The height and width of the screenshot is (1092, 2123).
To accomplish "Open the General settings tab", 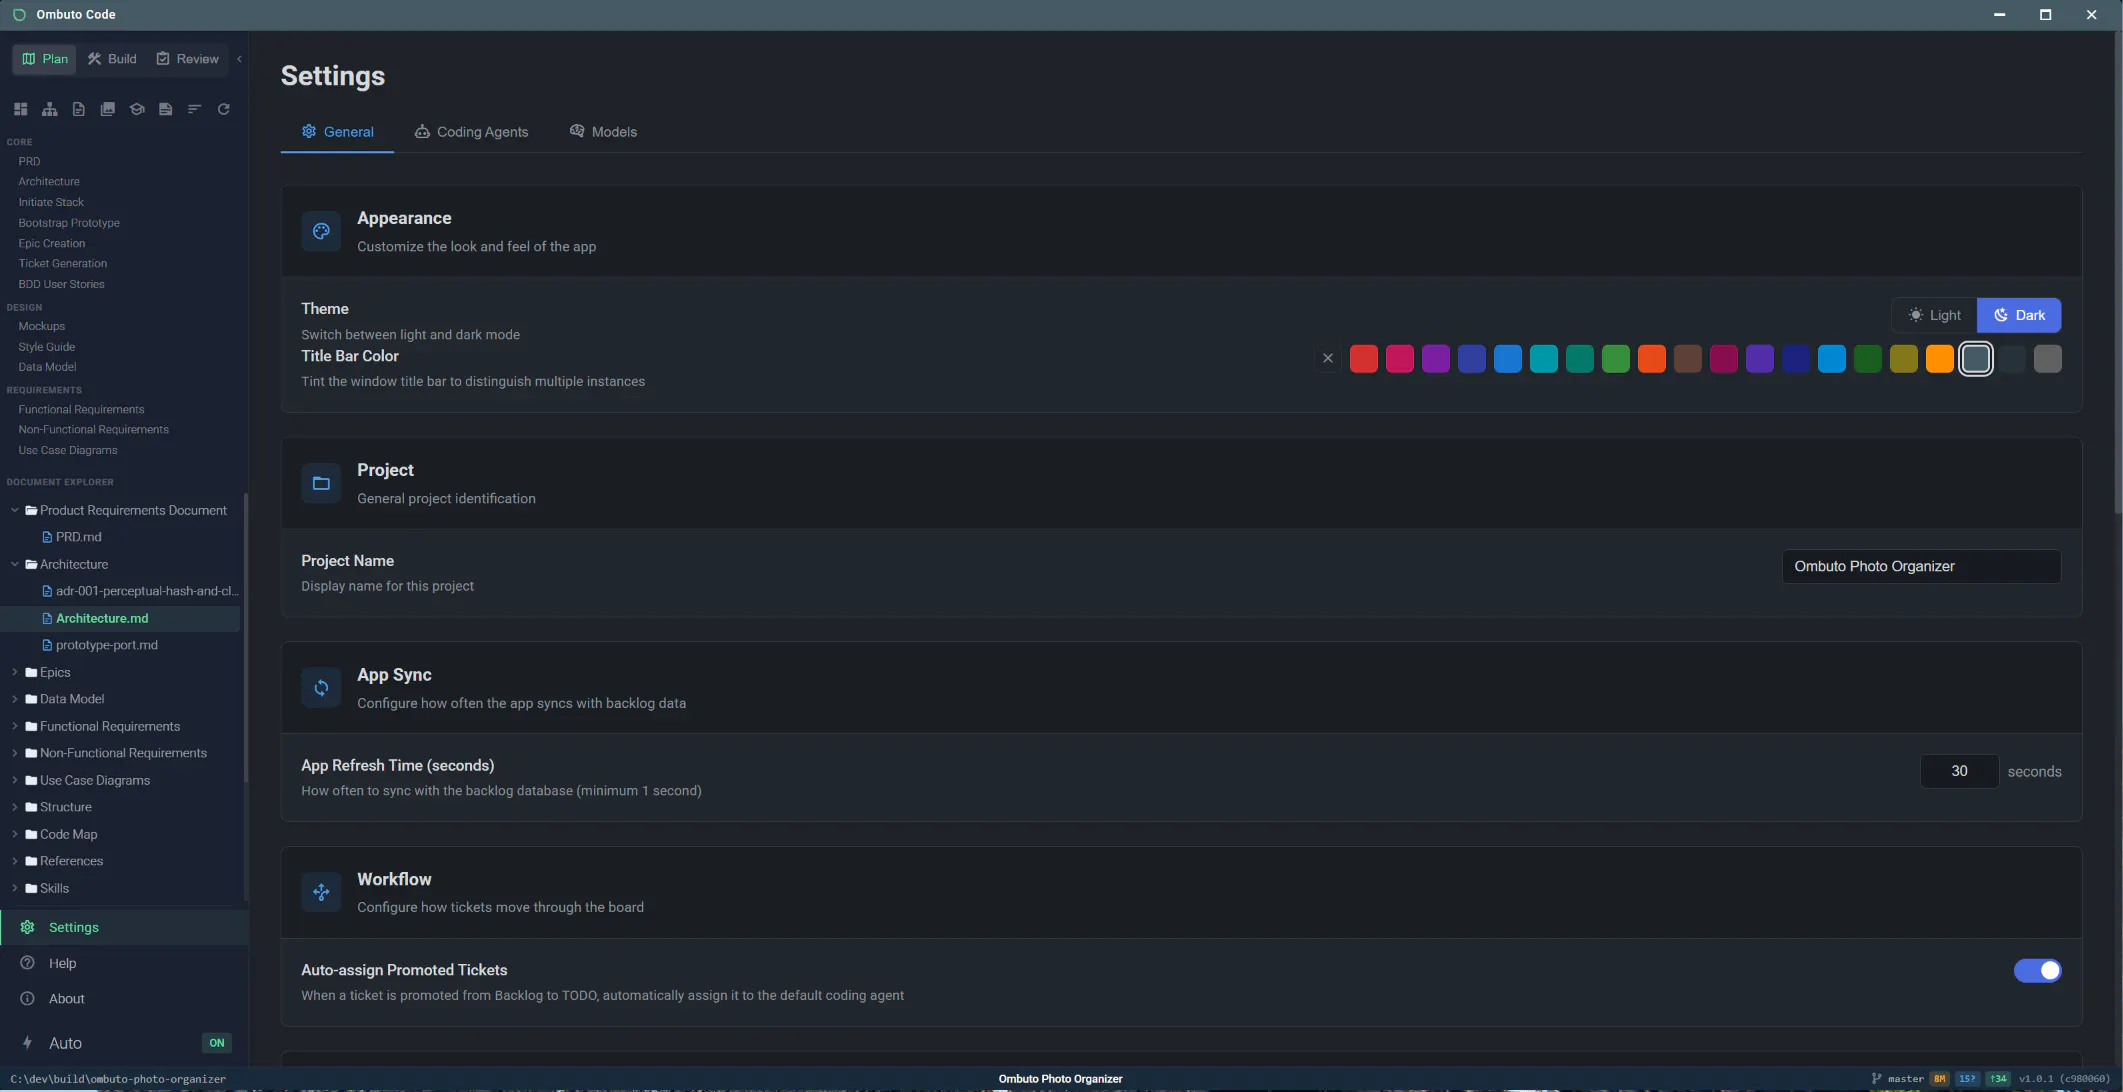I will coord(337,132).
